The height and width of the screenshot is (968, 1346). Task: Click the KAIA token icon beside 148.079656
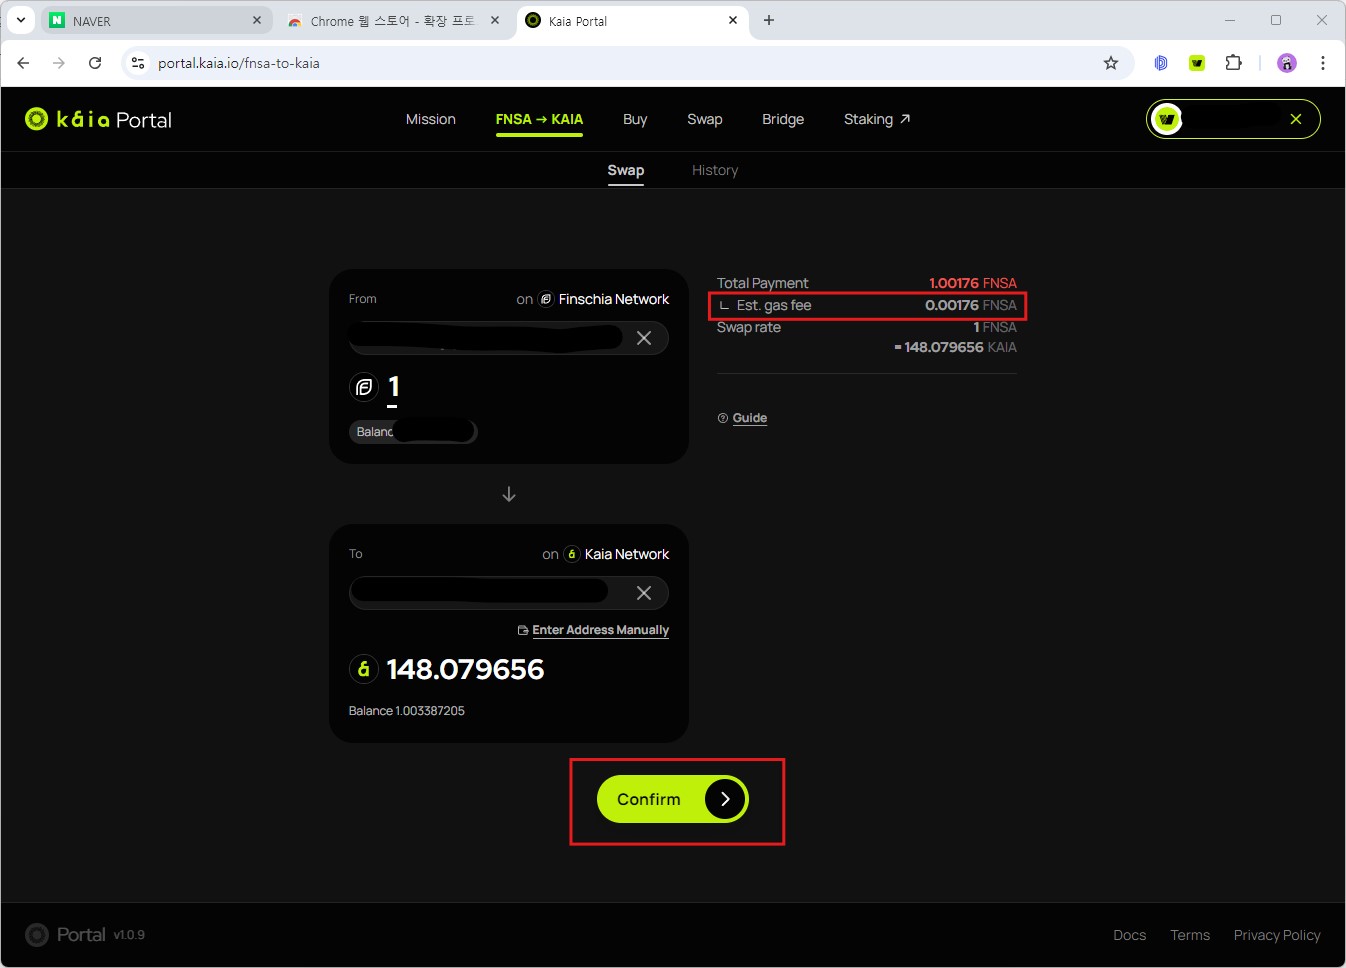364,669
